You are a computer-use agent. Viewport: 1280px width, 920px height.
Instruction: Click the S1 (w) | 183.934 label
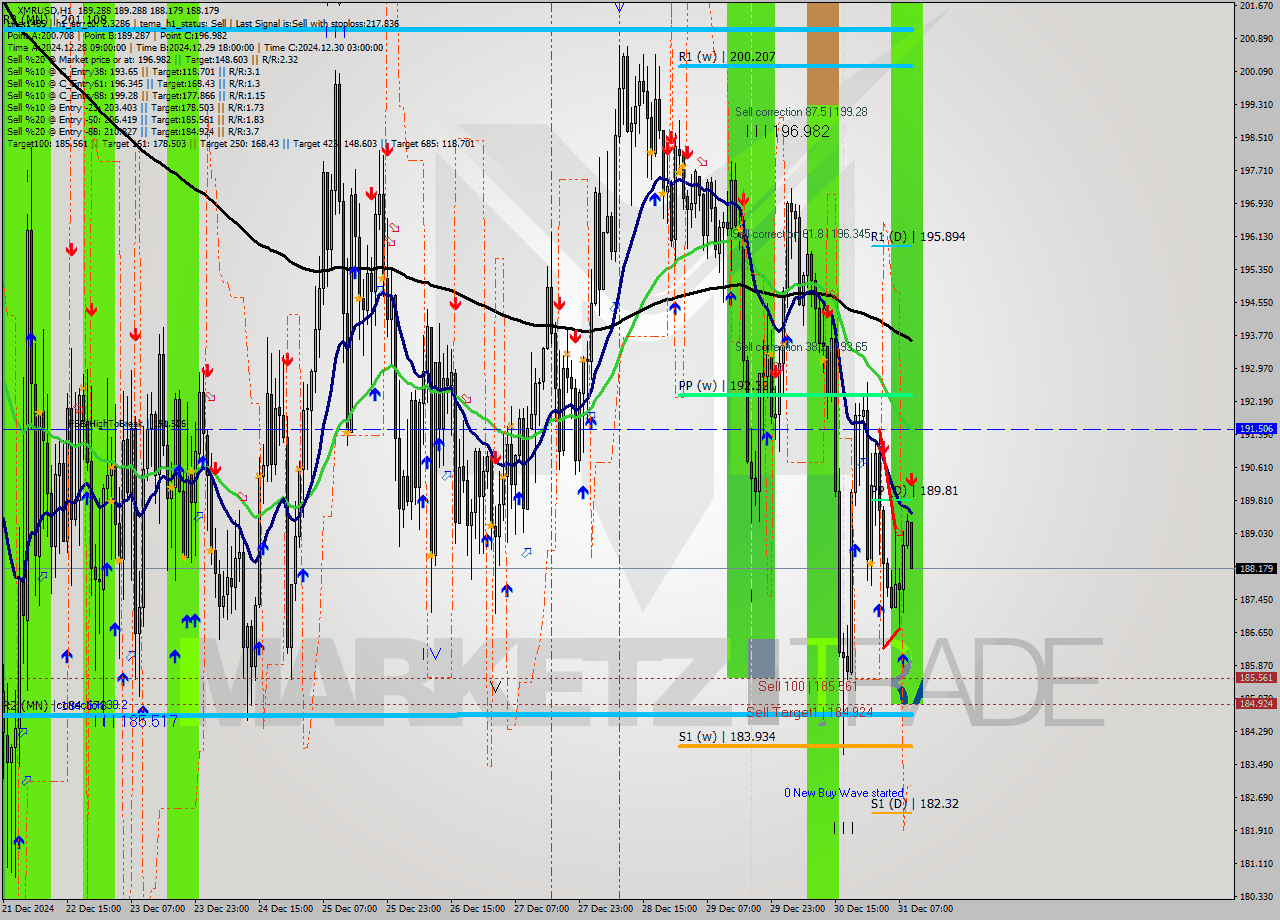727,736
